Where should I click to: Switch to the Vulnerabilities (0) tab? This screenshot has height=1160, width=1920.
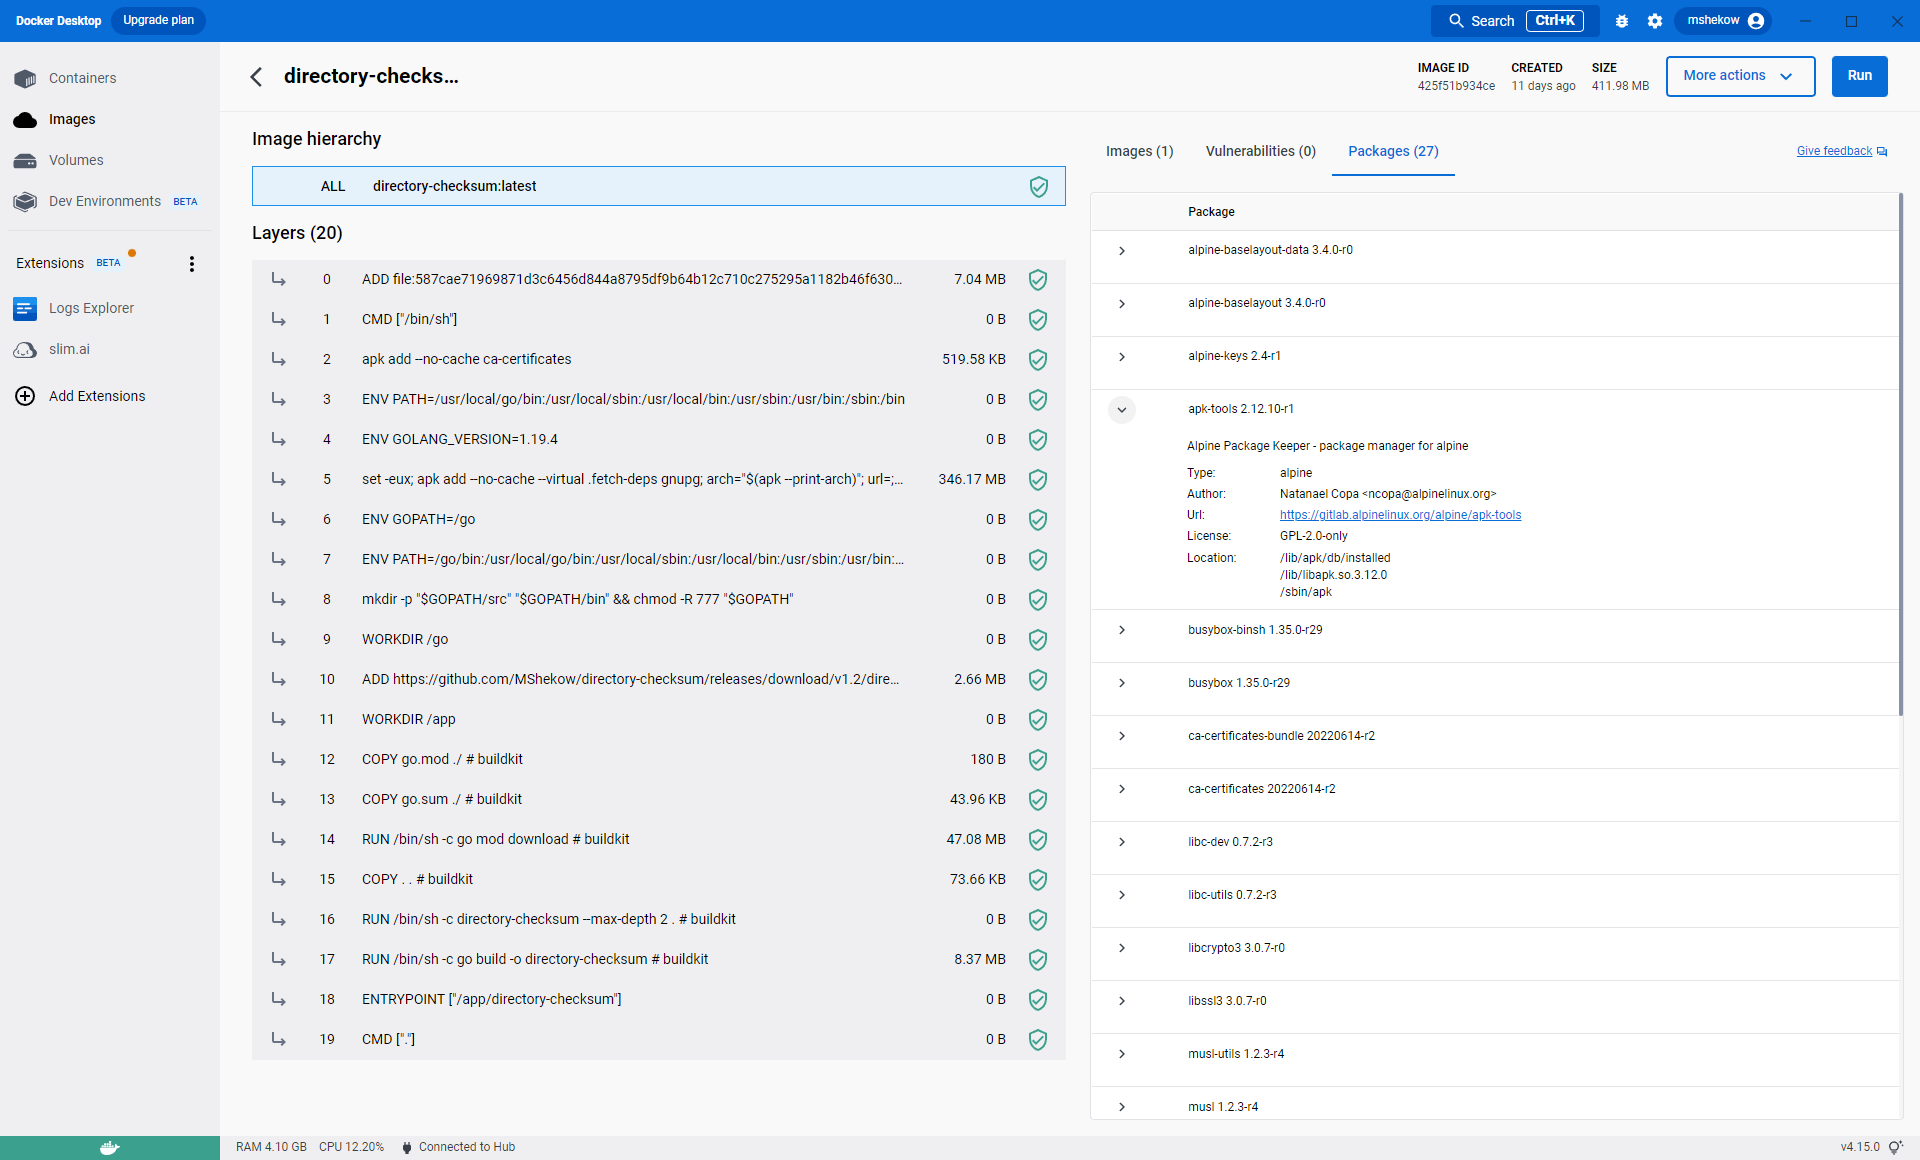1260,151
